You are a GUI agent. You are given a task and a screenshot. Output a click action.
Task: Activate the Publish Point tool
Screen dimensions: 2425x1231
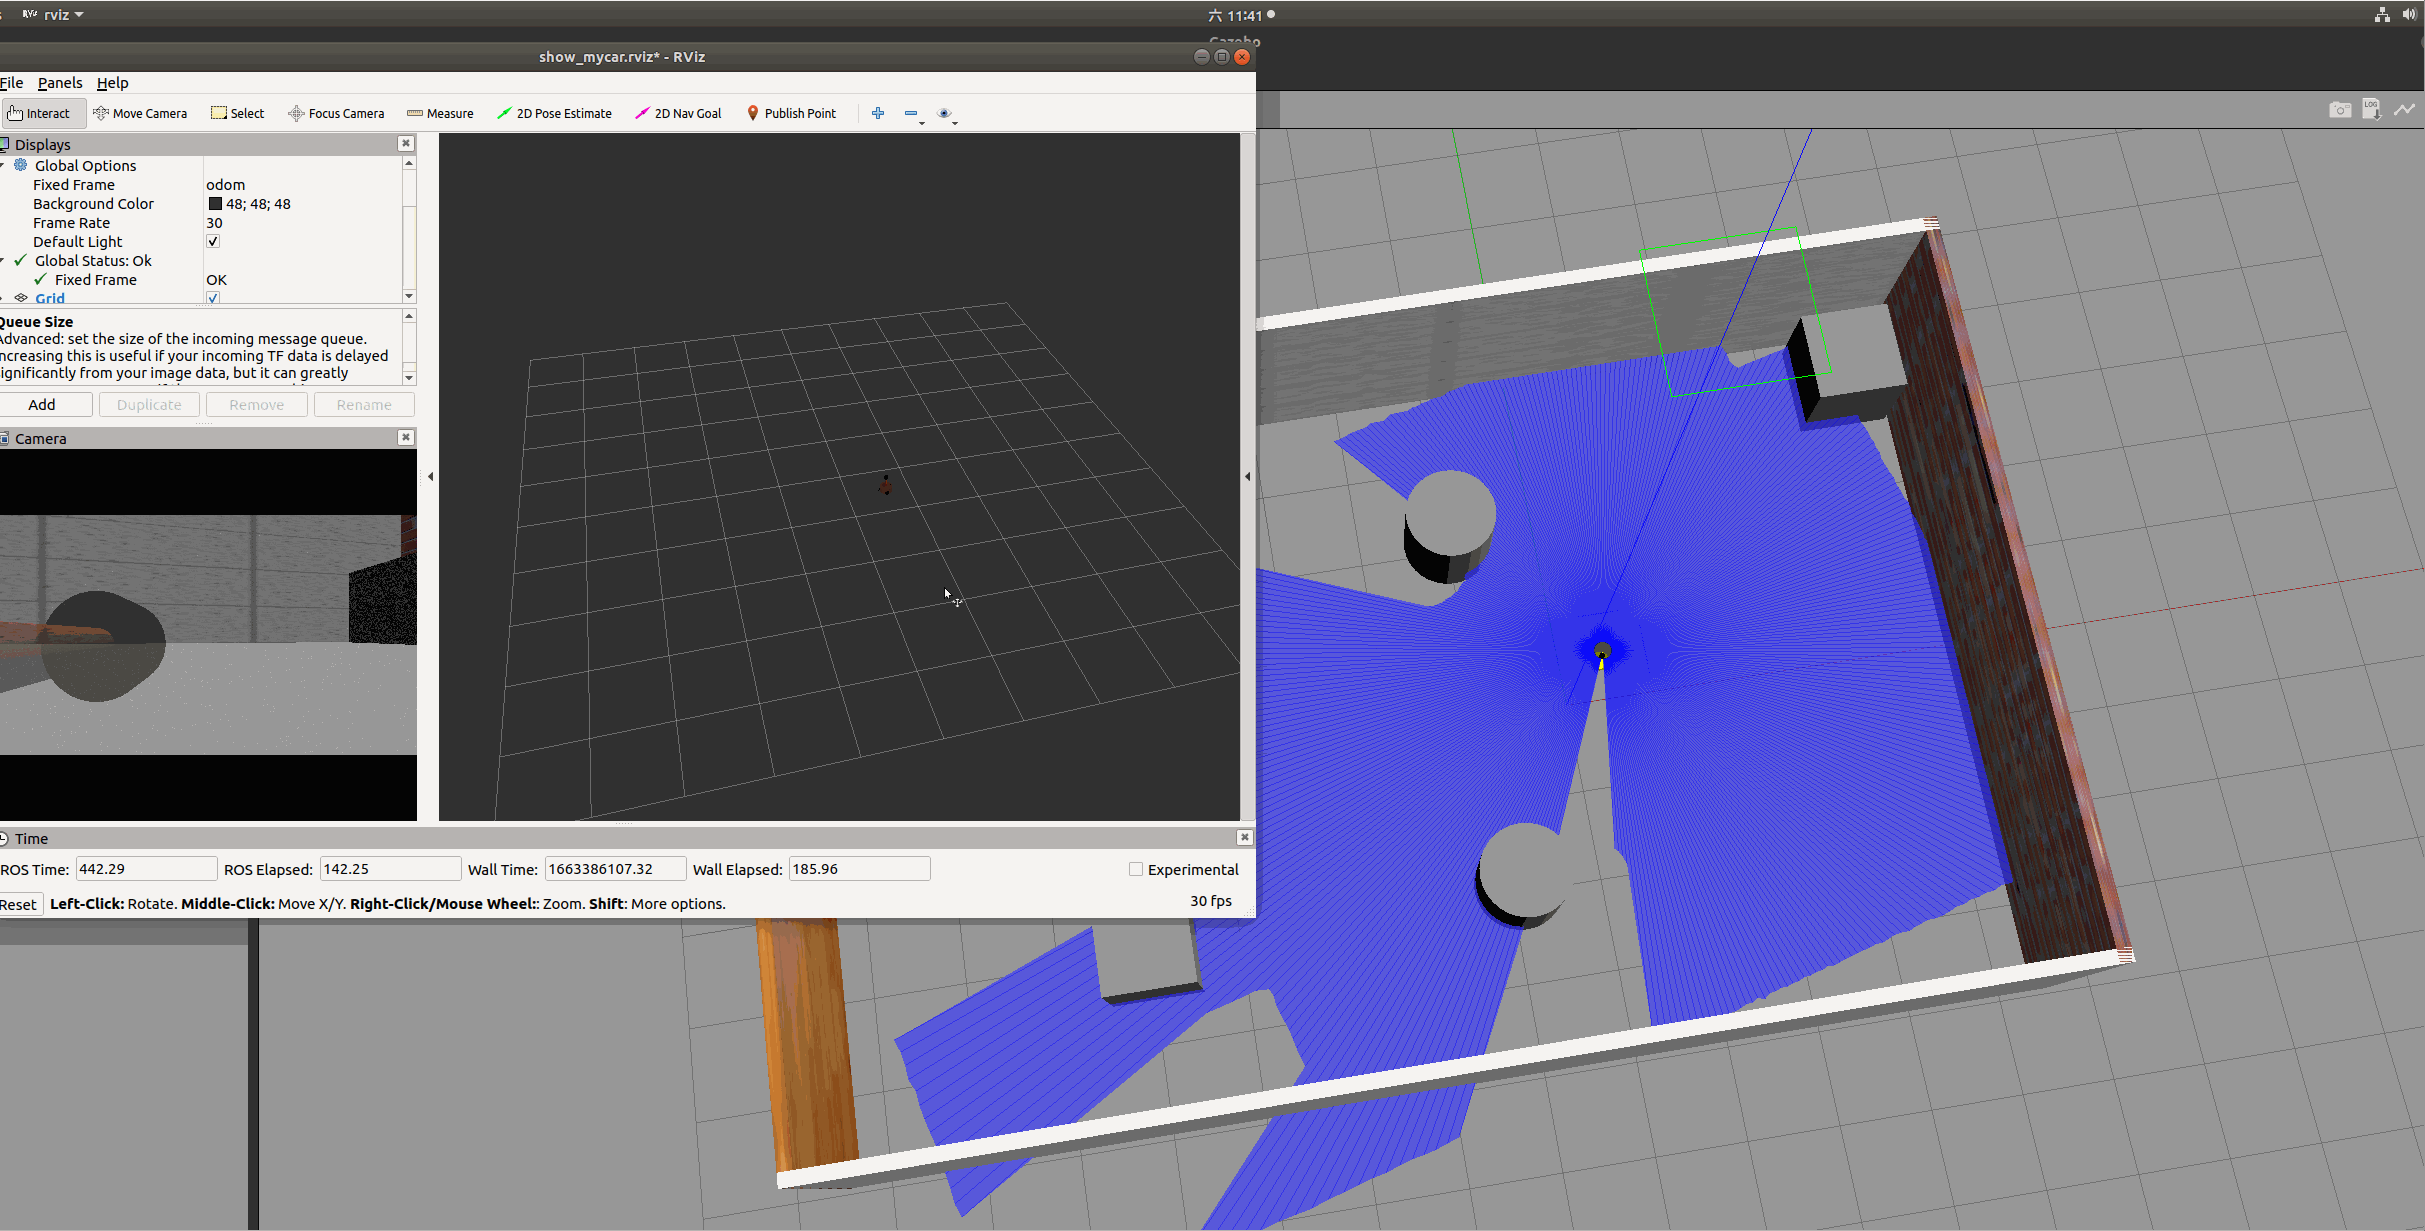point(791,113)
